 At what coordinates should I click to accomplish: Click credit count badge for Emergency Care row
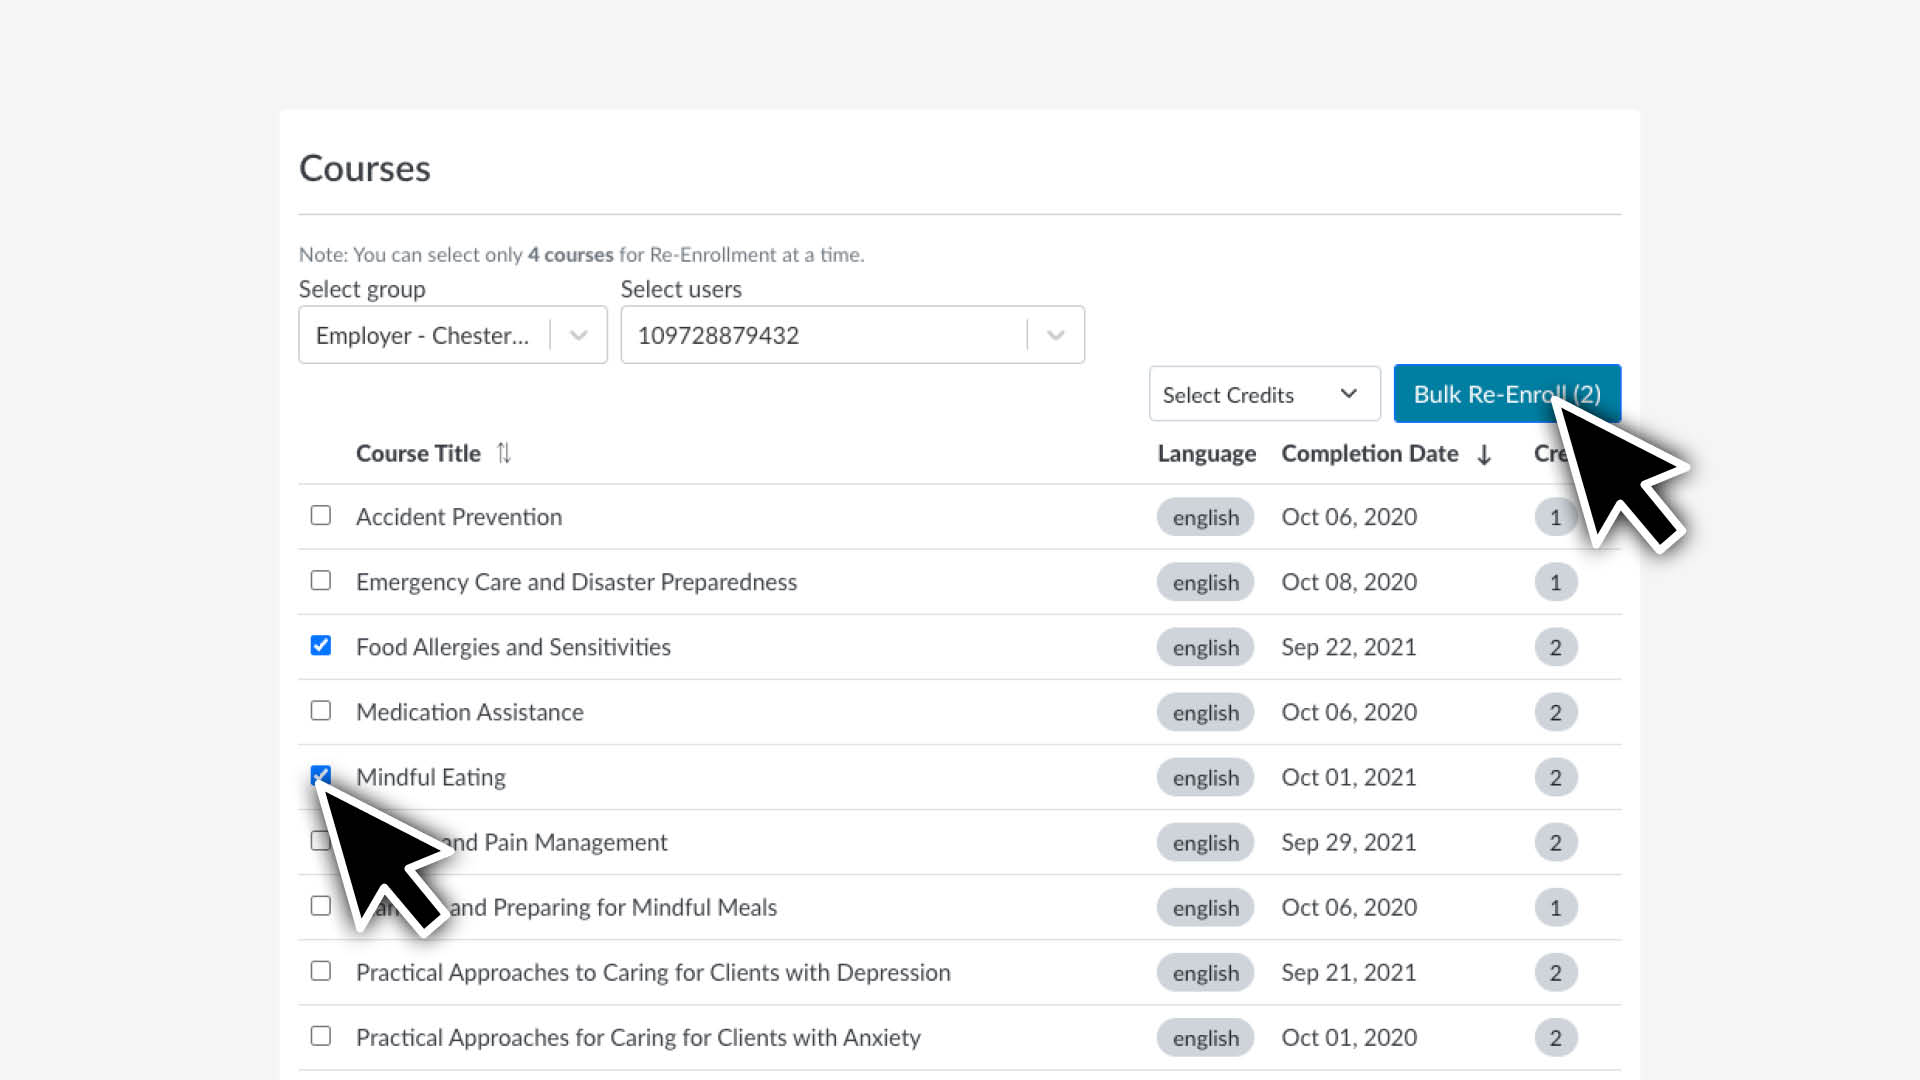[1555, 582]
